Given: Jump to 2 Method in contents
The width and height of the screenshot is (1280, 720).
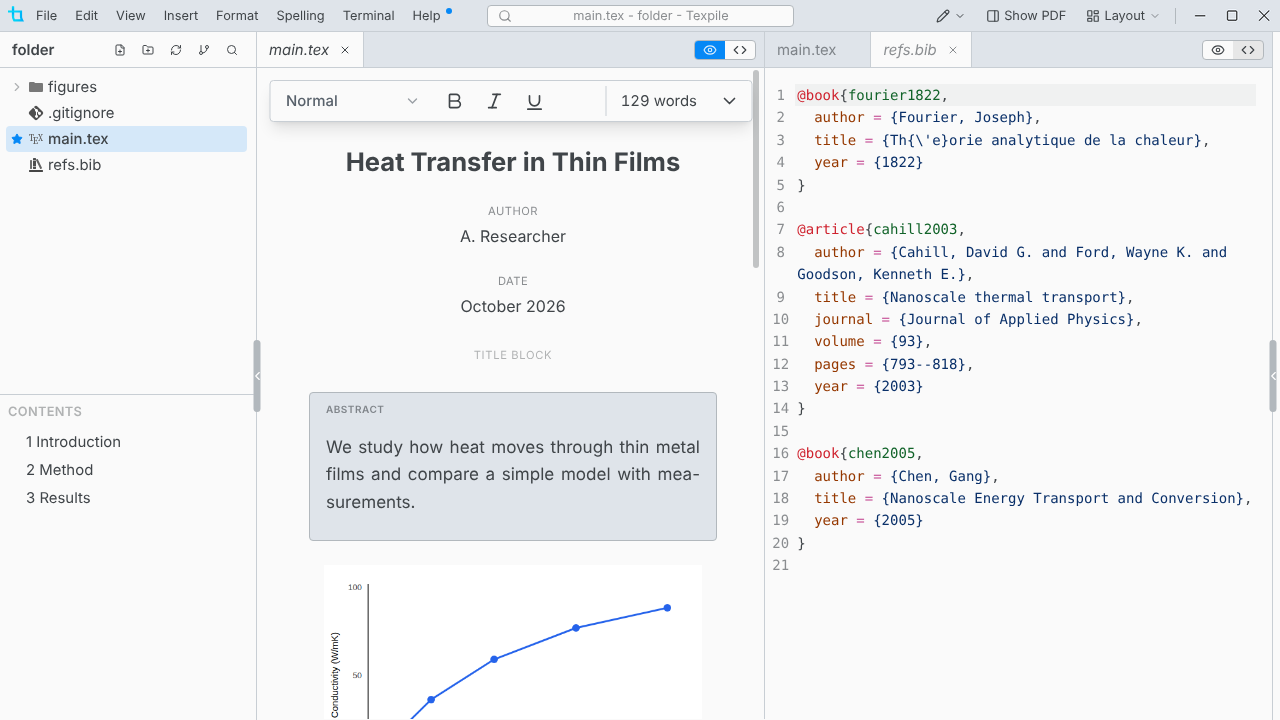Looking at the screenshot, I should coord(60,470).
